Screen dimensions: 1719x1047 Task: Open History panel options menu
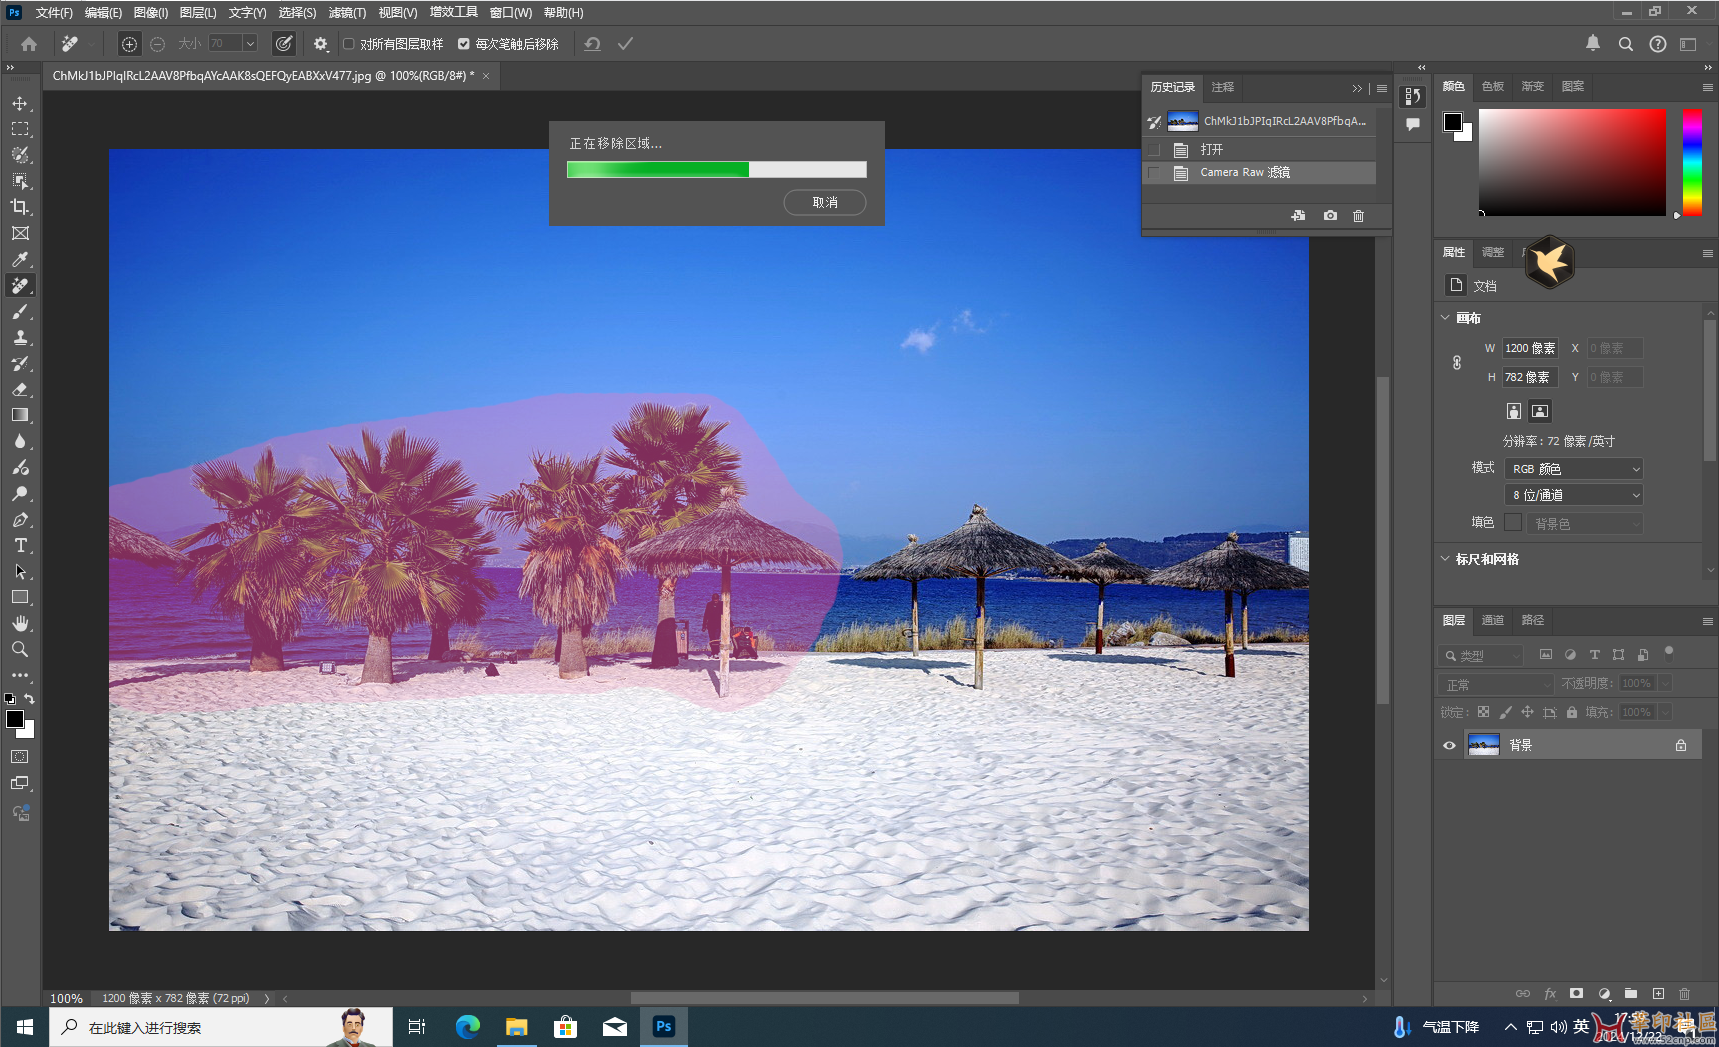[x=1382, y=88]
